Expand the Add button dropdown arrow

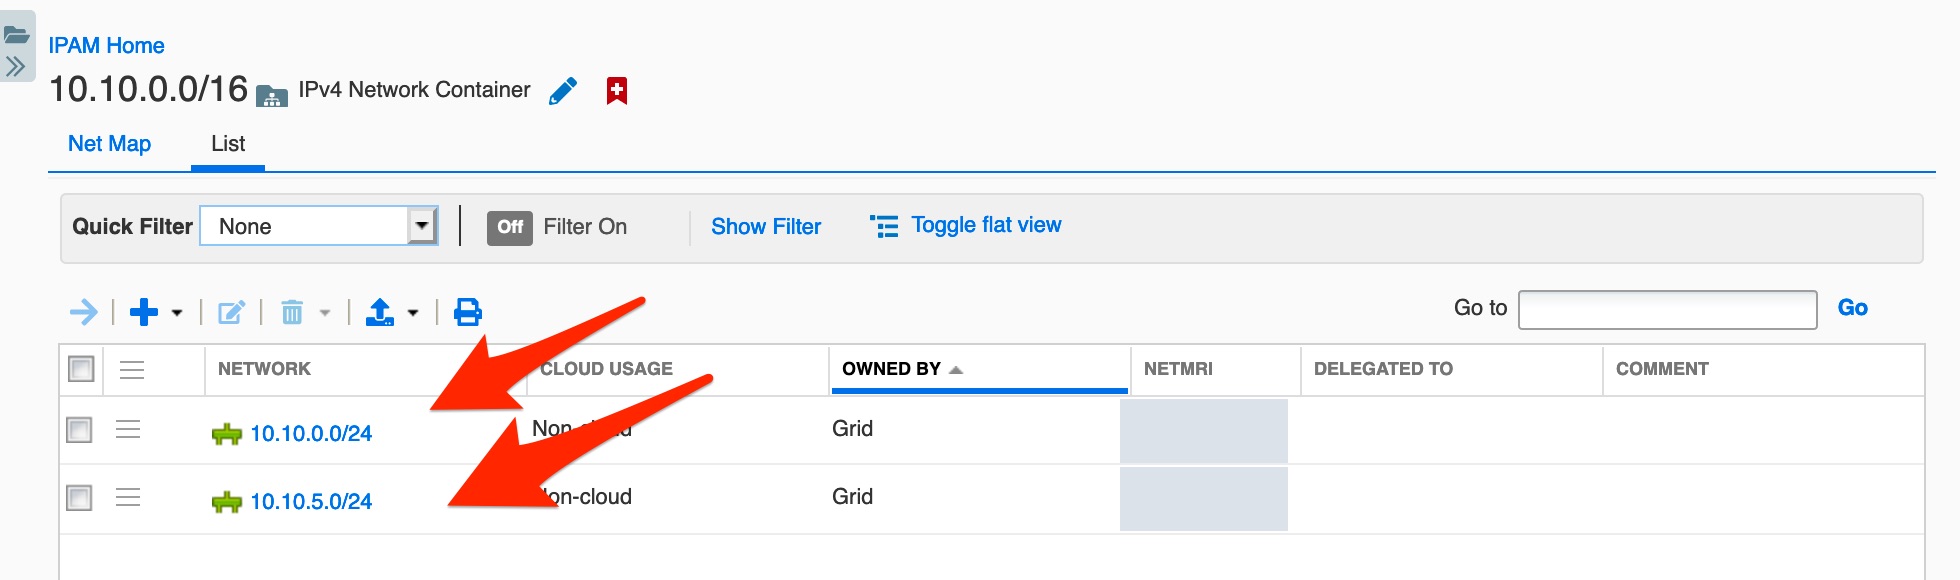[177, 313]
